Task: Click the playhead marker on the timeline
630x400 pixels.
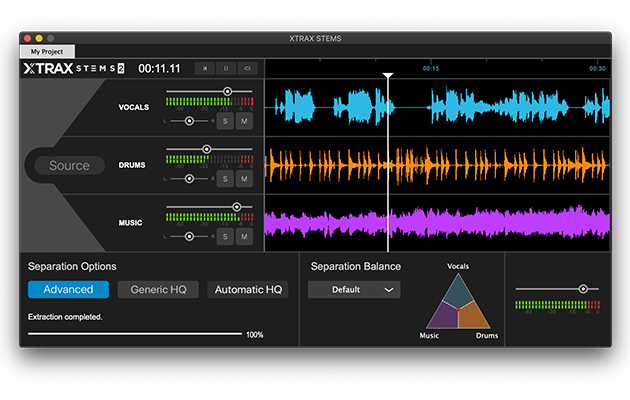Action: (388, 75)
